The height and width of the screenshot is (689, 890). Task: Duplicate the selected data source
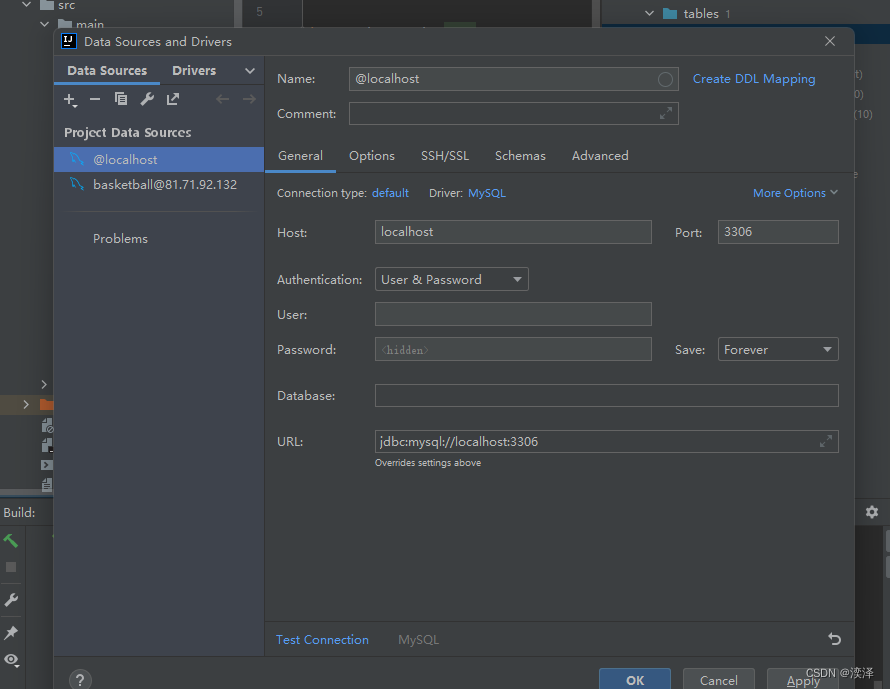coord(121,99)
